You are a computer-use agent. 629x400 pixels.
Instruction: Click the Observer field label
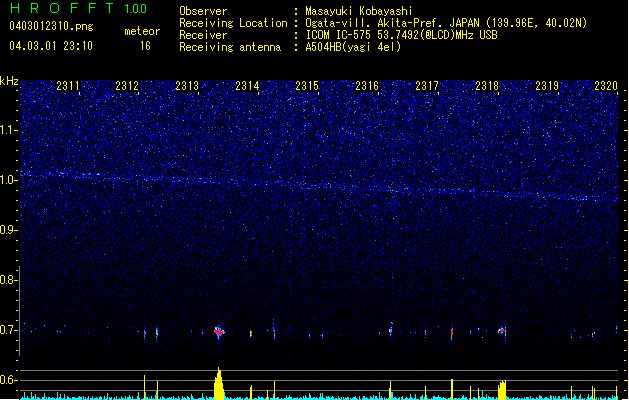203,11
